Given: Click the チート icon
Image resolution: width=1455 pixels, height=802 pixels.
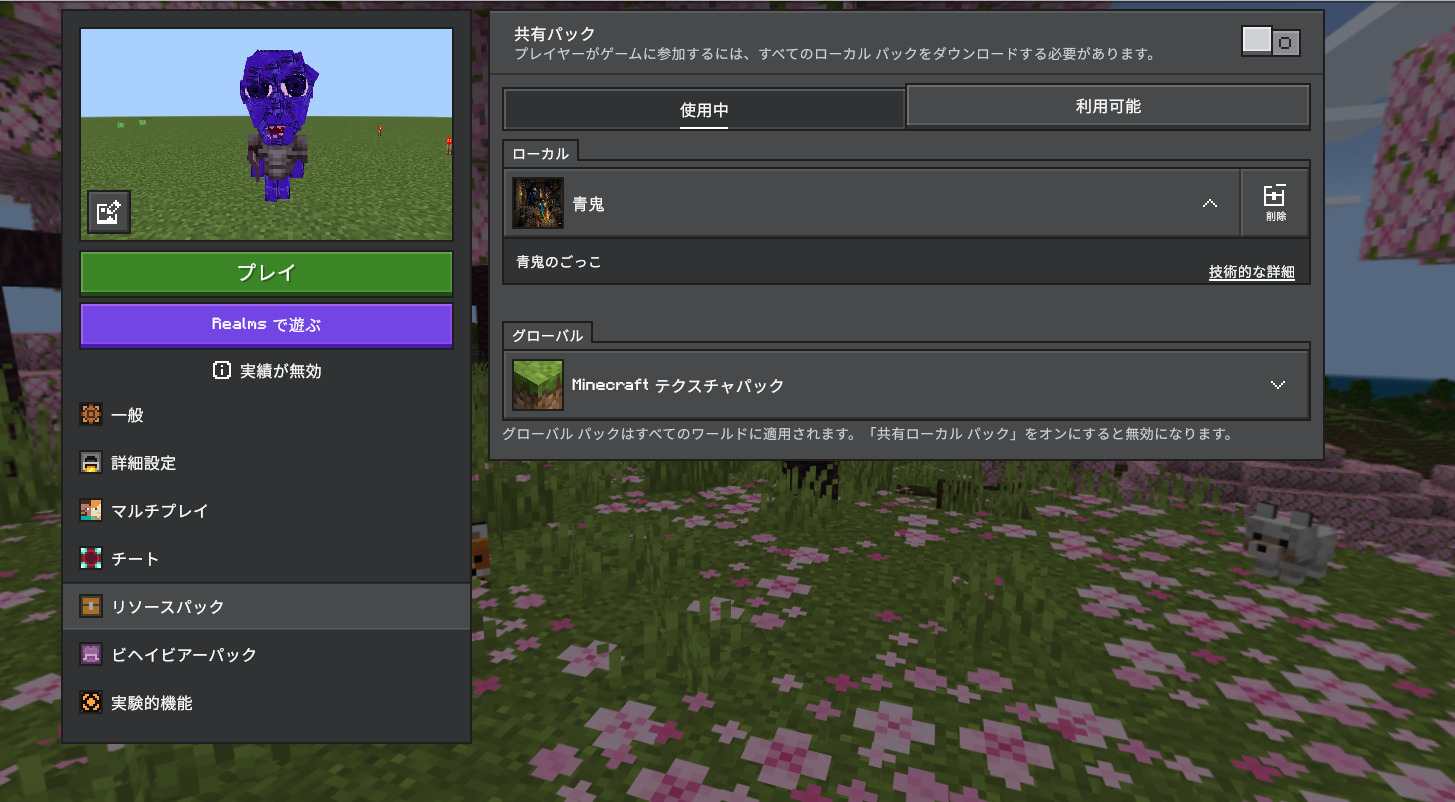Looking at the screenshot, I should [x=91, y=558].
